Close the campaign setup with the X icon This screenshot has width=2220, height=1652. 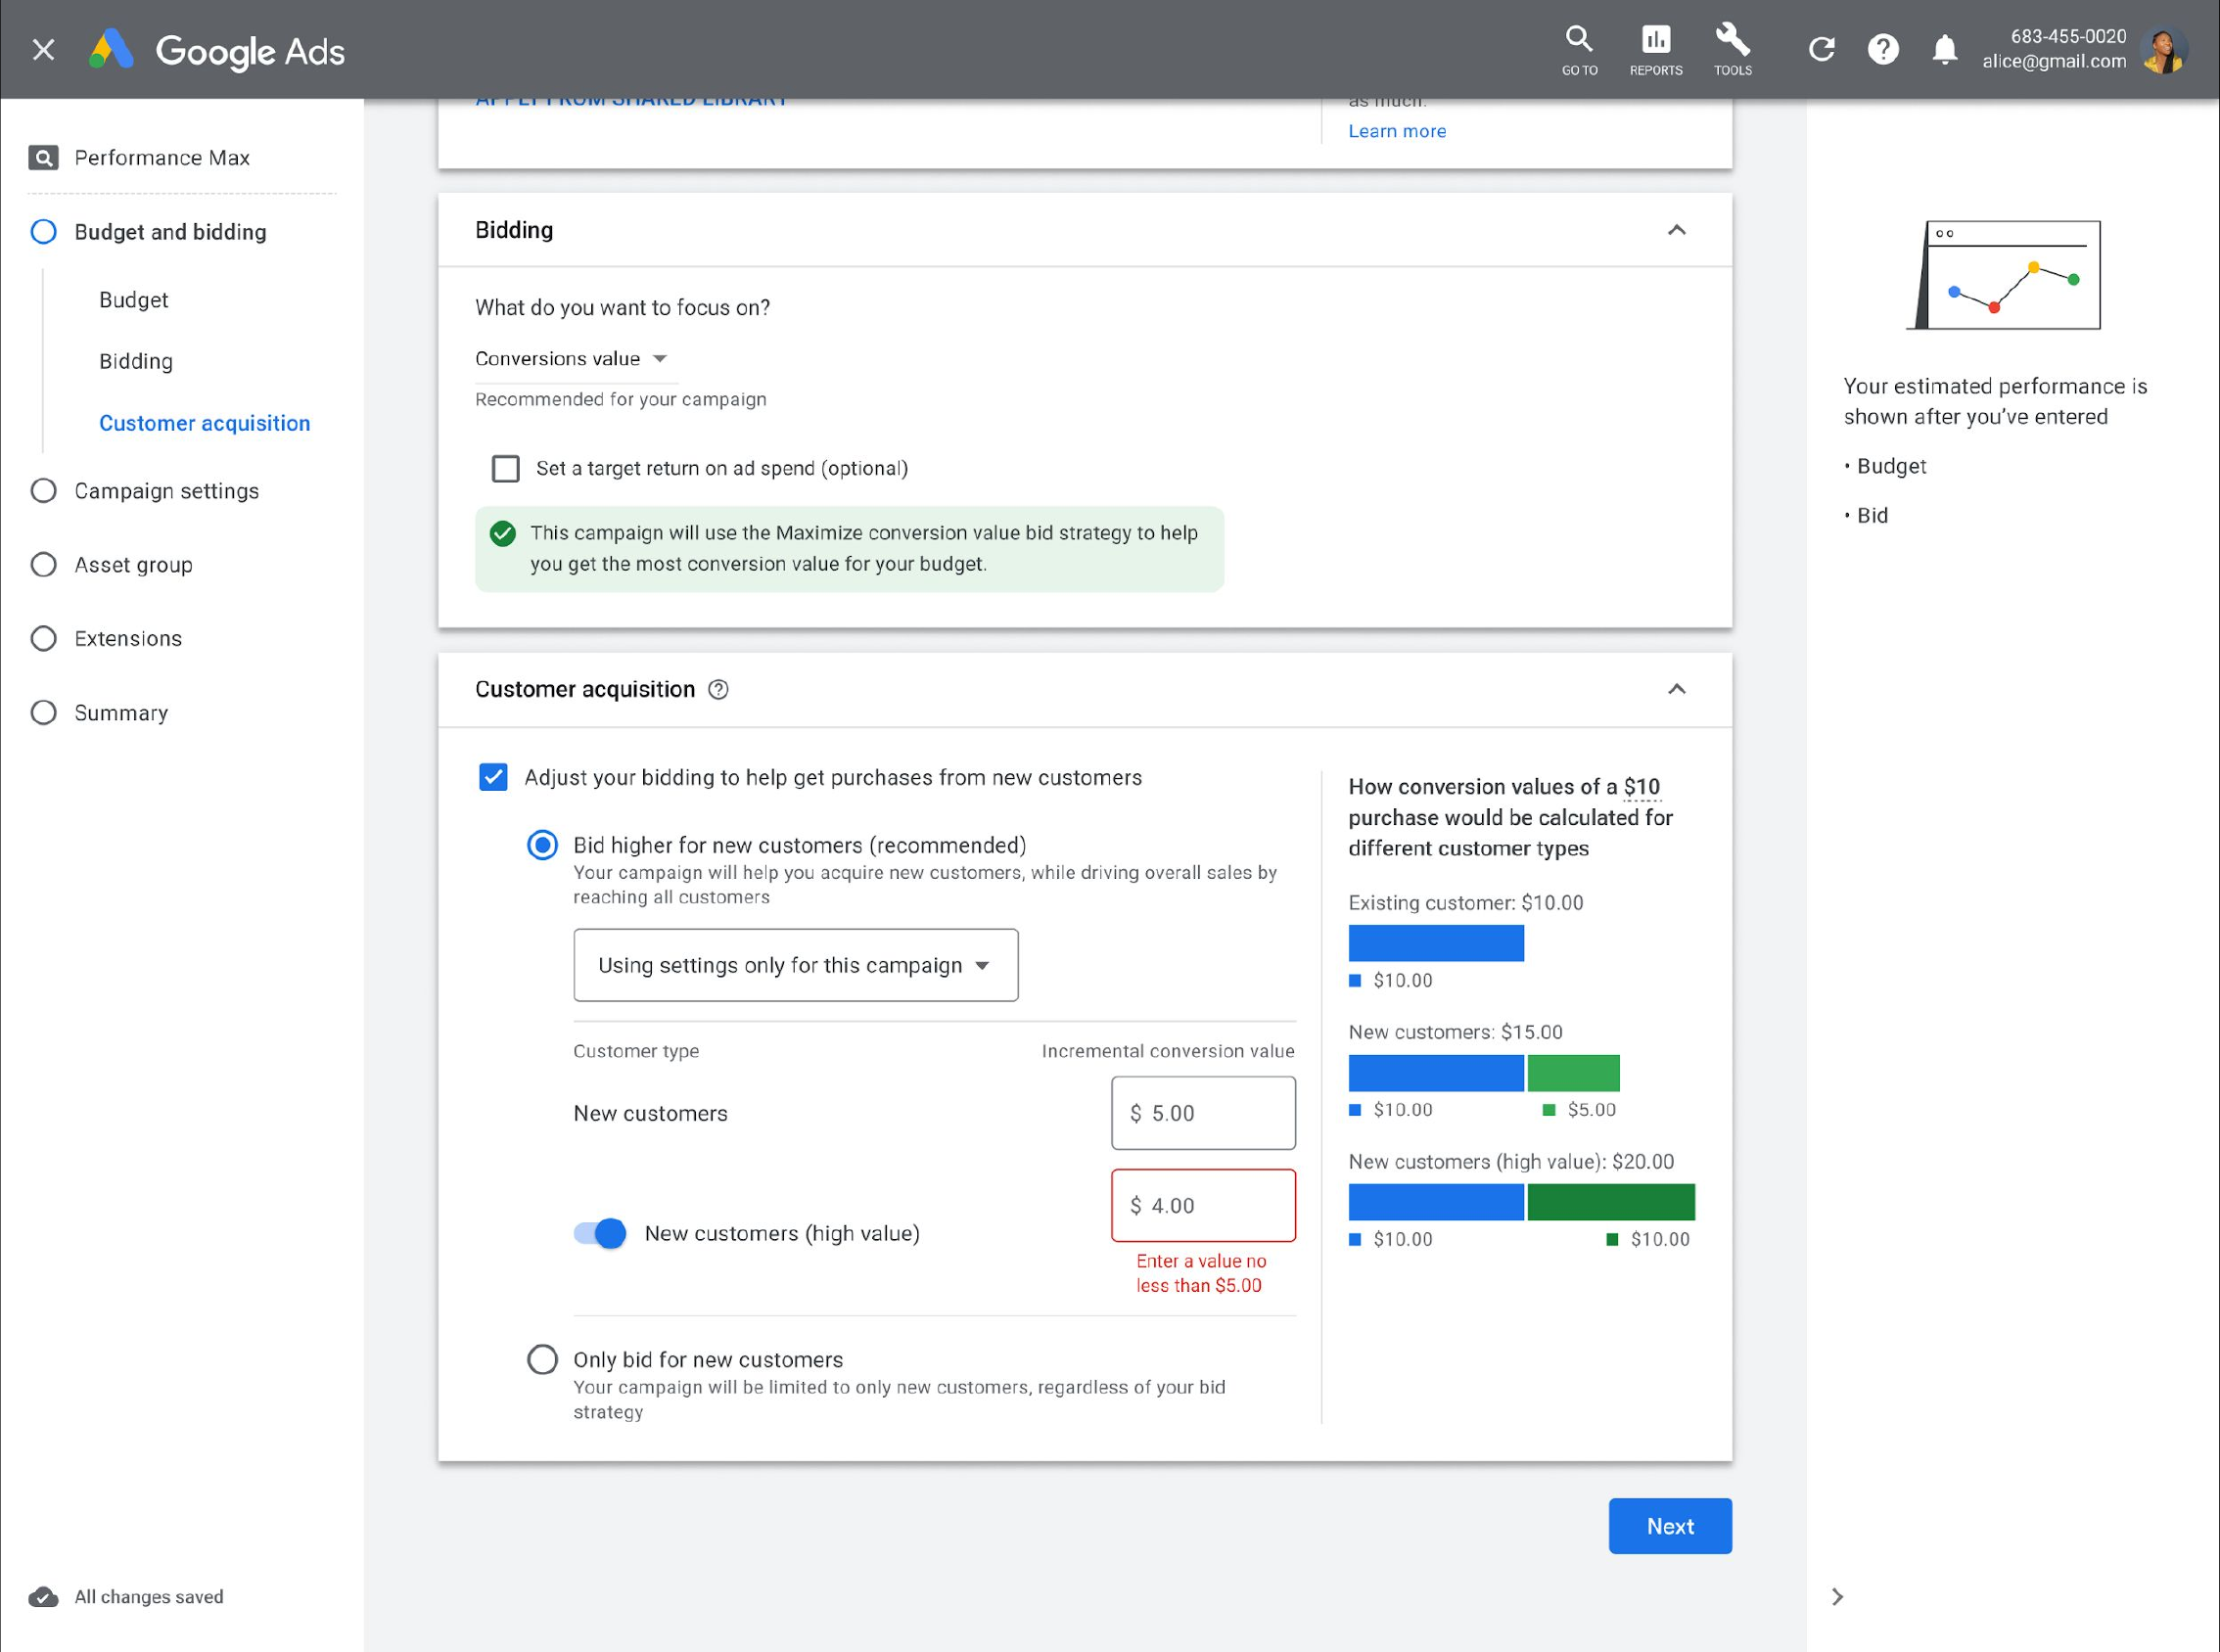pyautogui.click(x=43, y=49)
